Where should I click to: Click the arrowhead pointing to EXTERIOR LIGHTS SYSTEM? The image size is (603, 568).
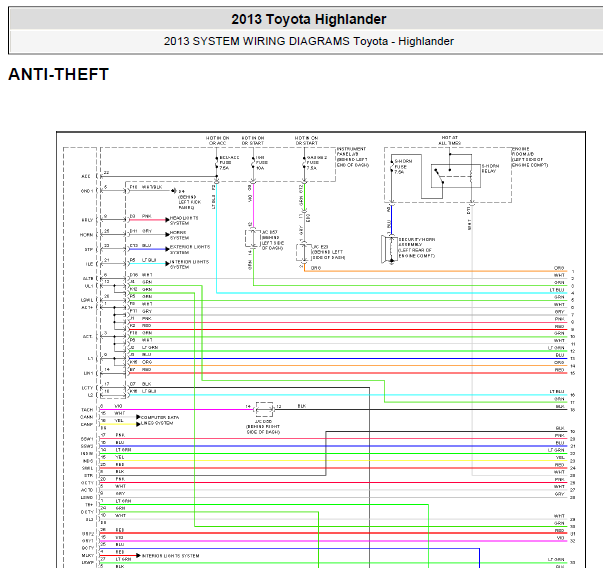[x=167, y=249]
